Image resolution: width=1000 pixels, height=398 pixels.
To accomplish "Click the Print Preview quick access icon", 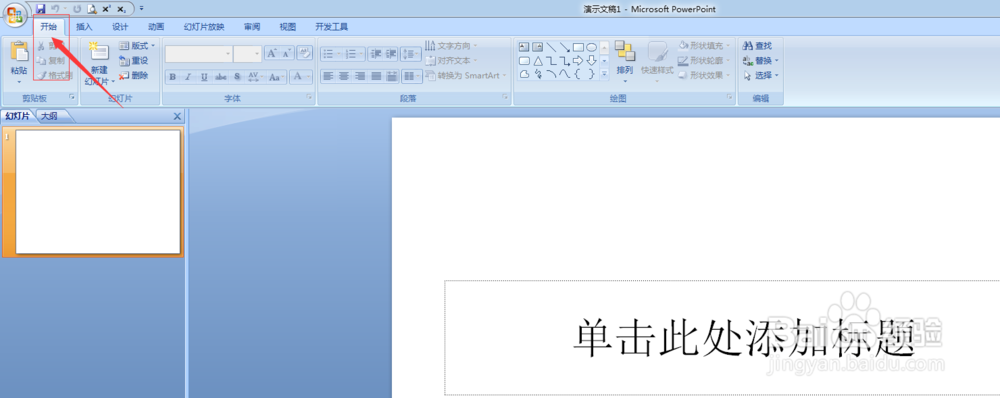I will click(92, 8).
